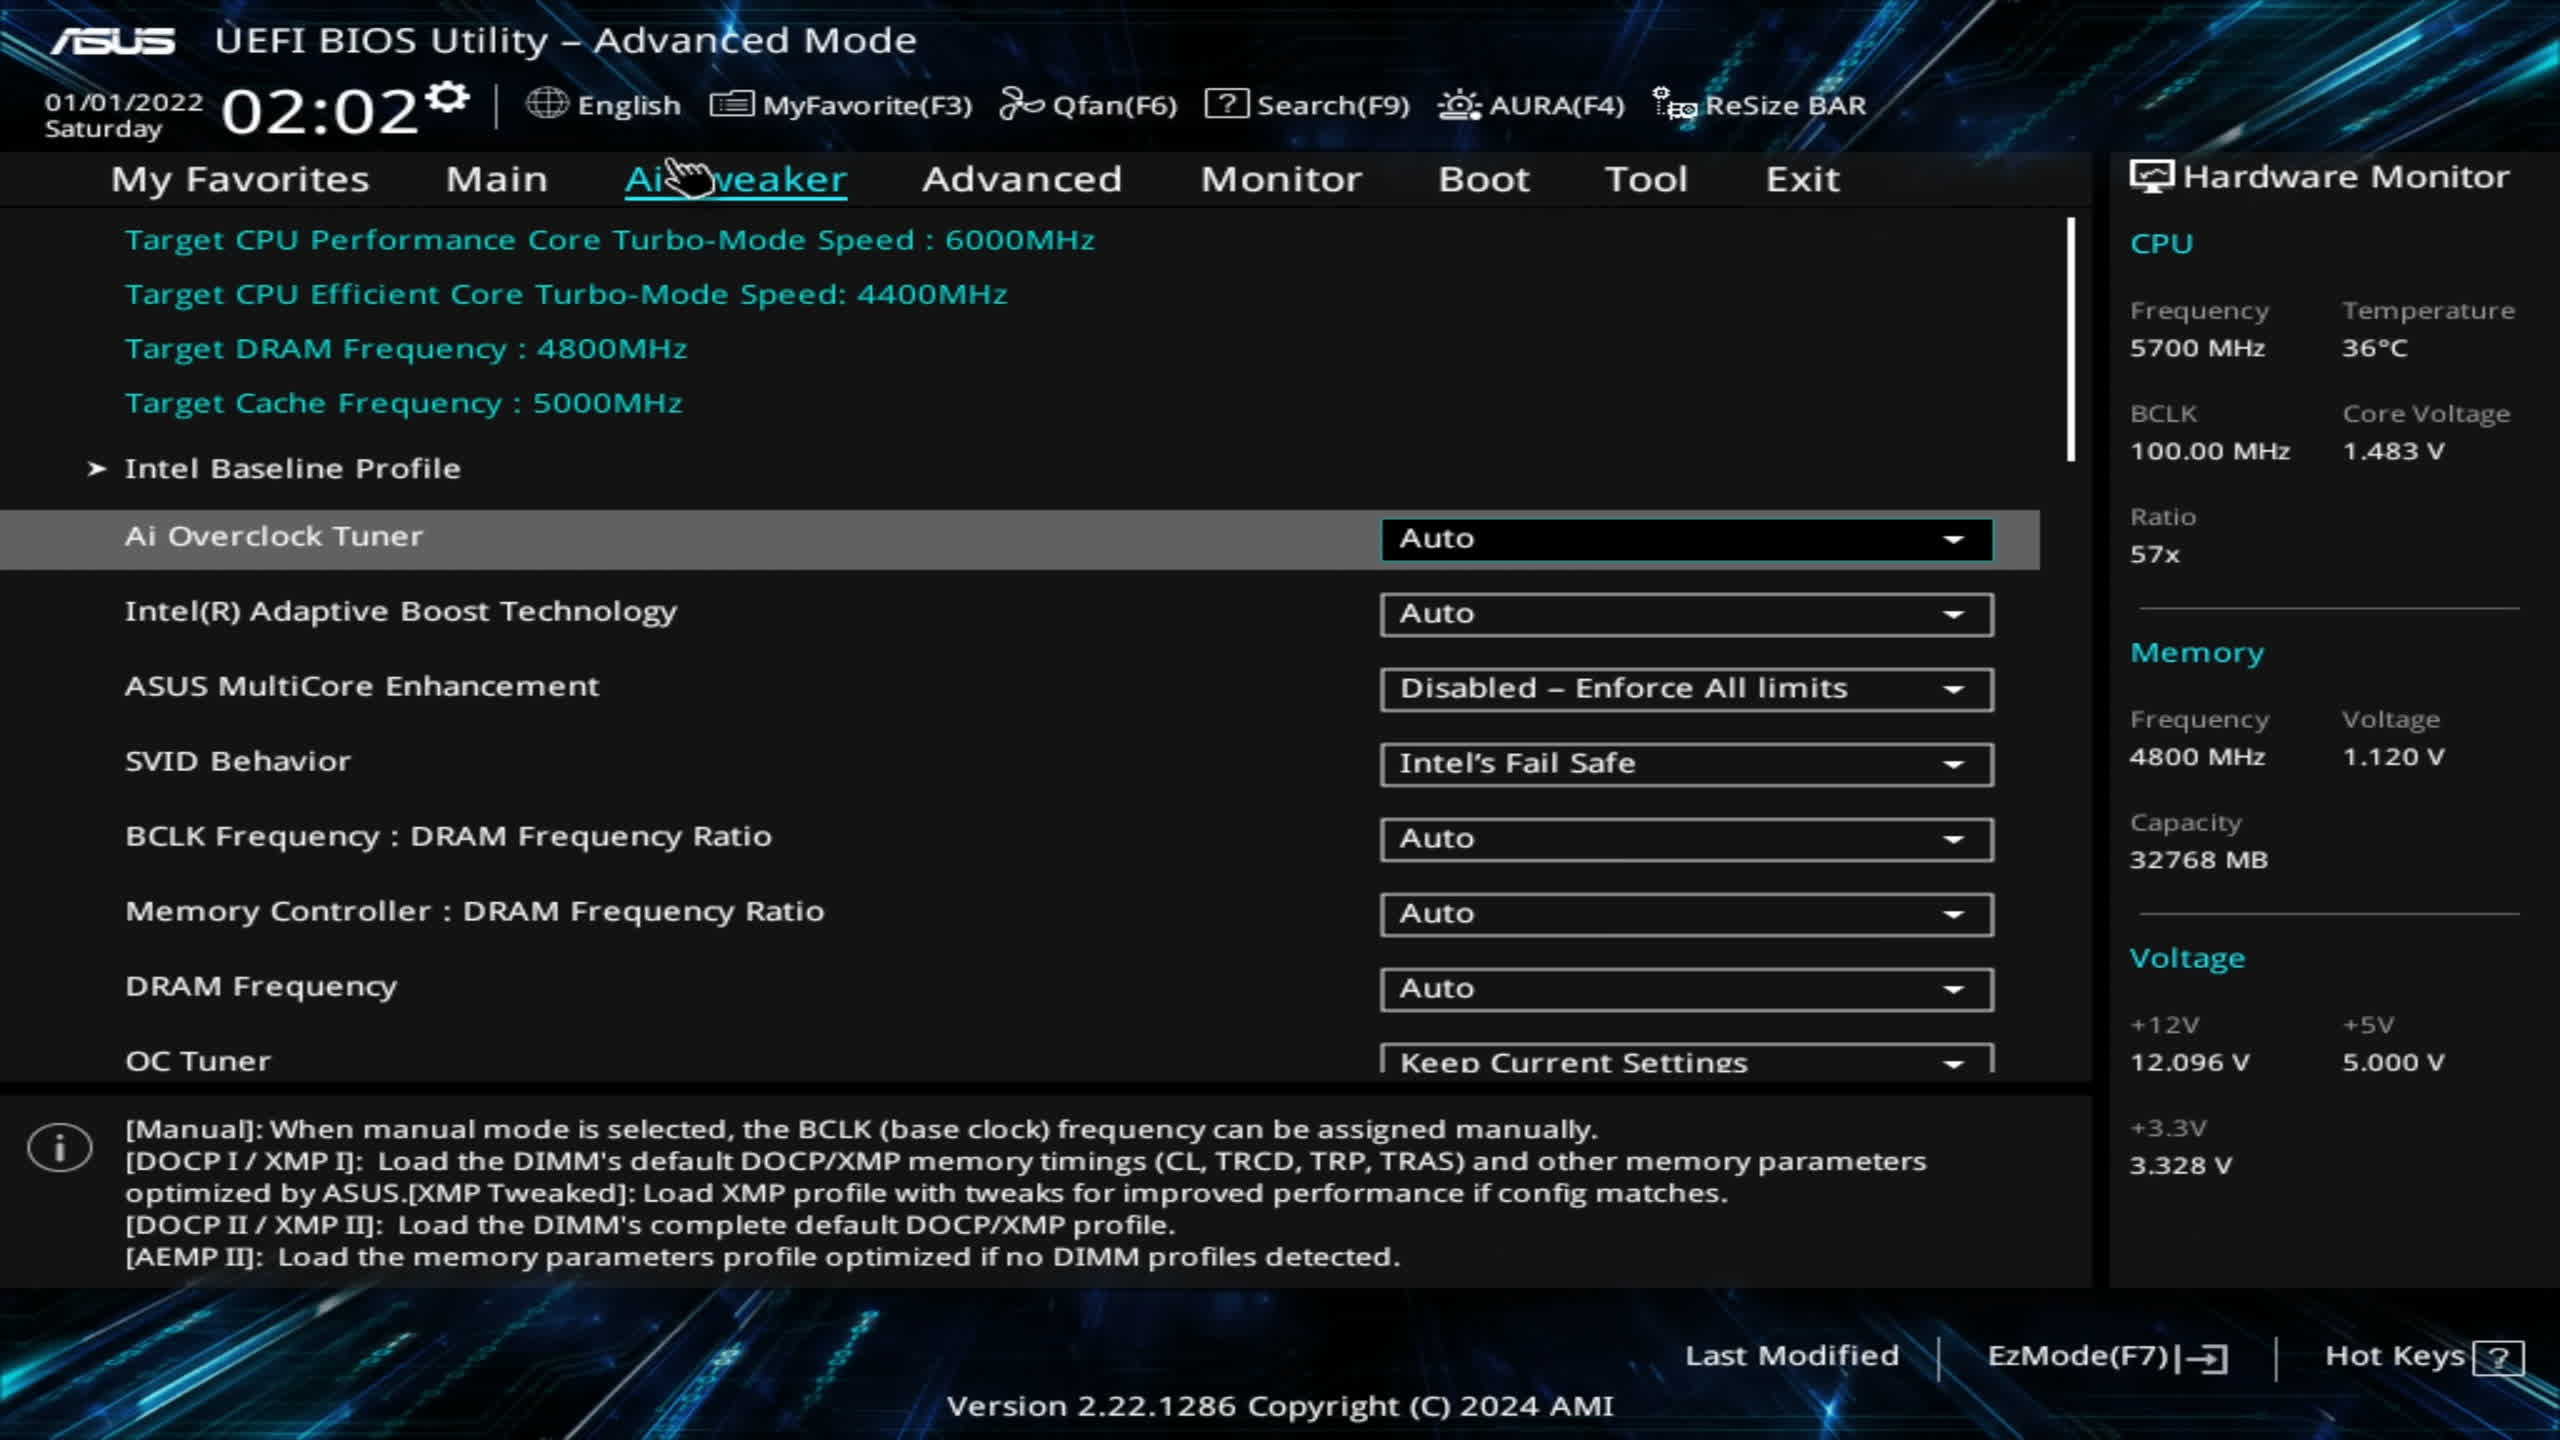Open the DRAM Frequency dropdown
Viewport: 2560px width, 1440px height.
[x=1687, y=989]
